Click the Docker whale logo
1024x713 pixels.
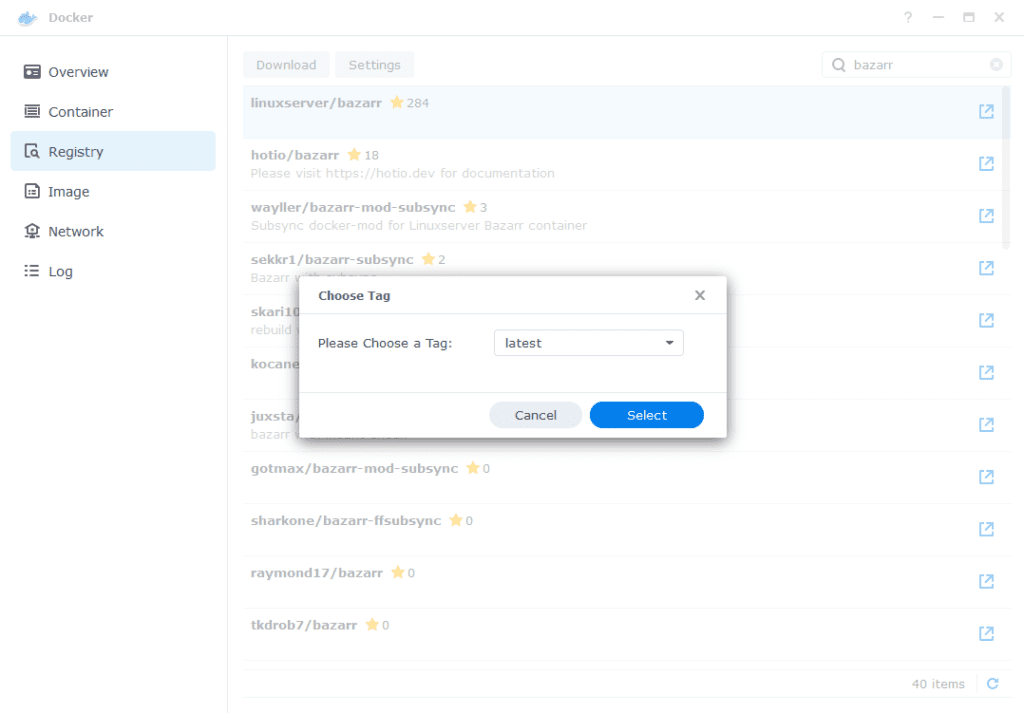click(27, 18)
